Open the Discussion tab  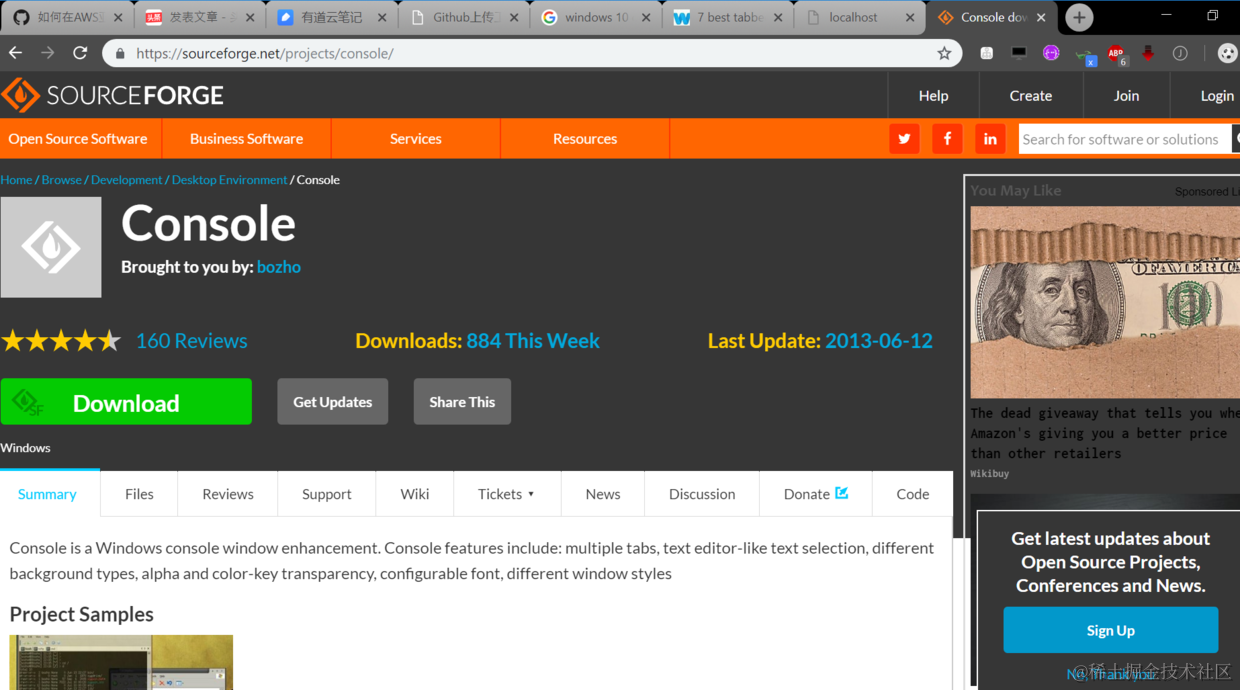point(702,494)
